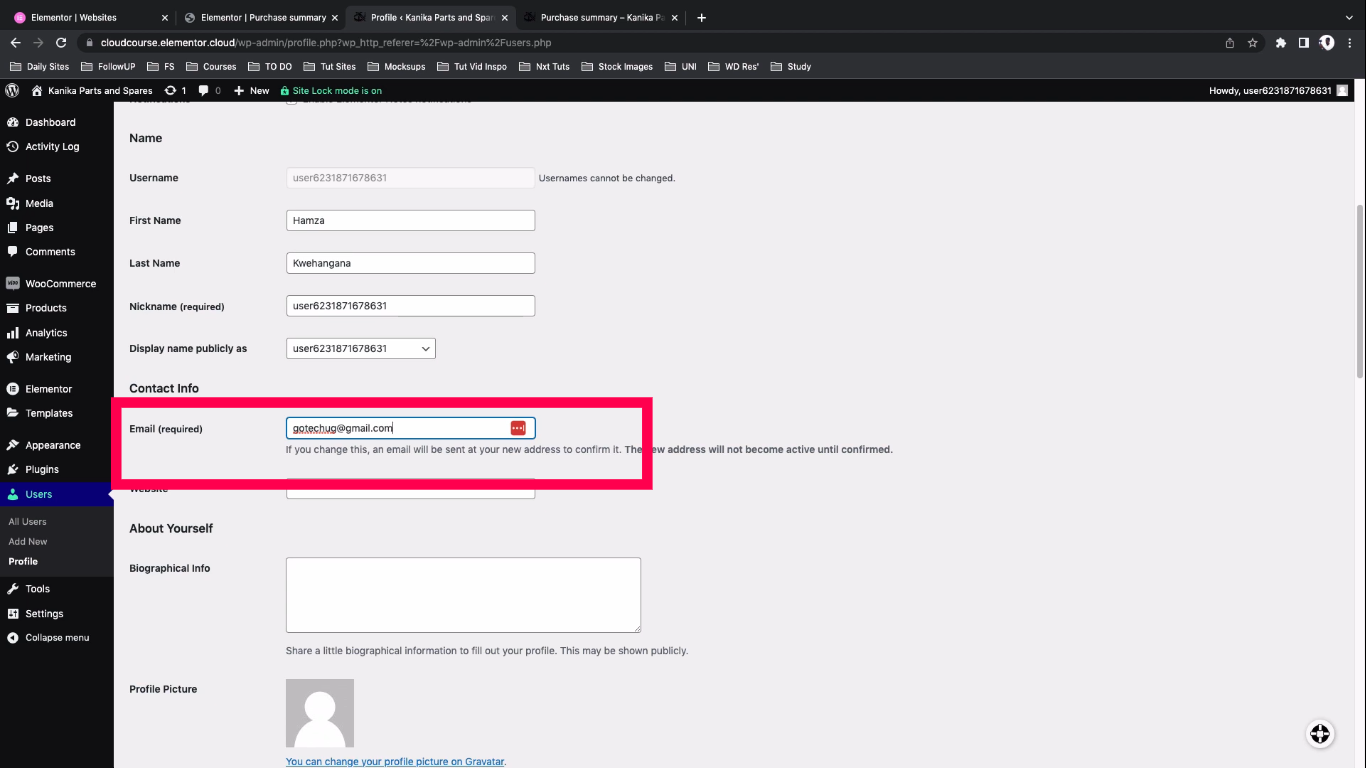Viewport: 1366px width, 768px height.
Task: Click the browser address bar
Action: [x=640, y=43]
